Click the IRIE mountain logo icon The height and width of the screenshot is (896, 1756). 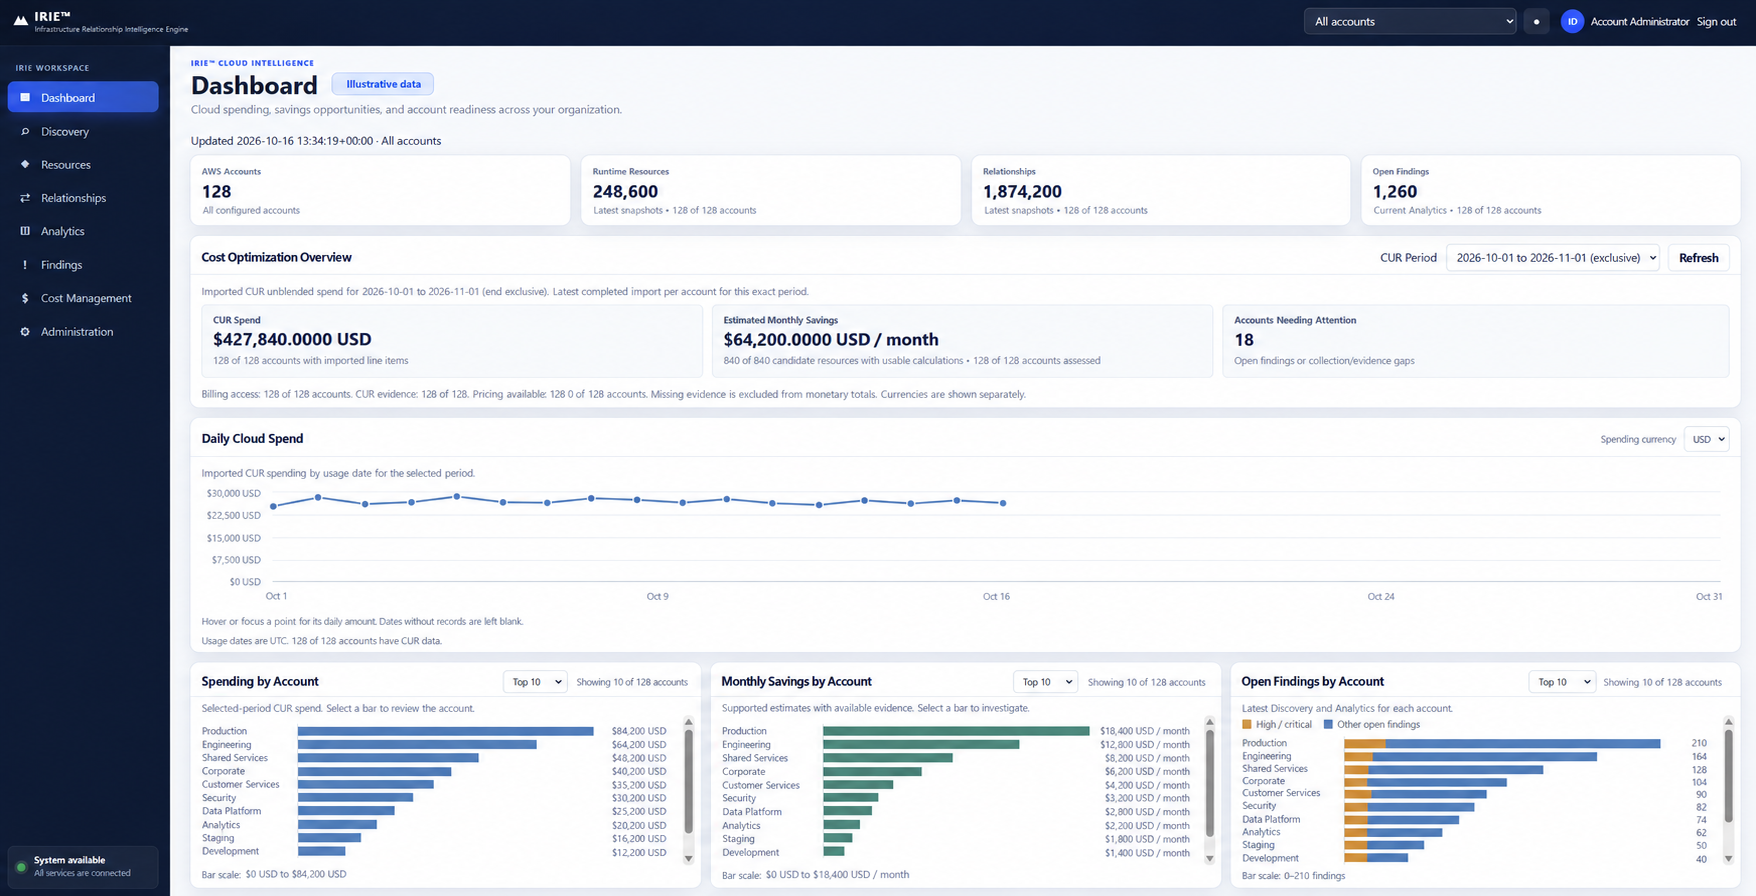[20, 19]
